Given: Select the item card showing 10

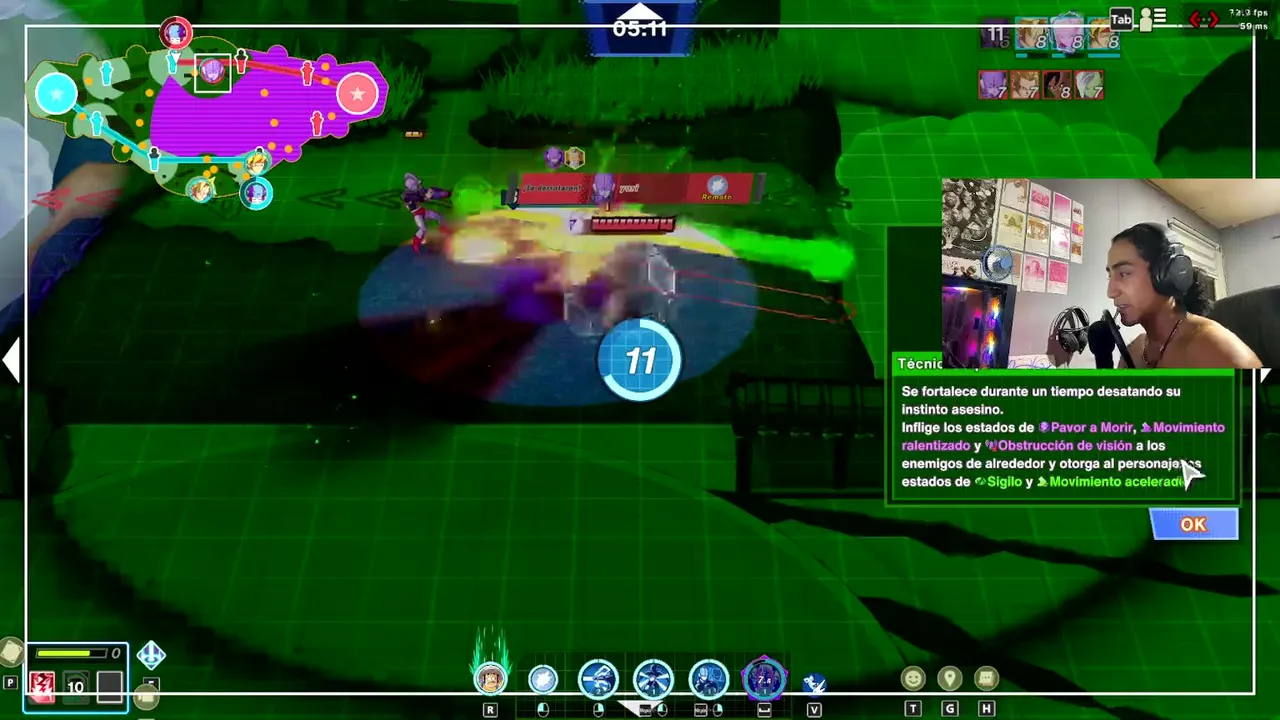Looking at the screenshot, I should 75,686.
